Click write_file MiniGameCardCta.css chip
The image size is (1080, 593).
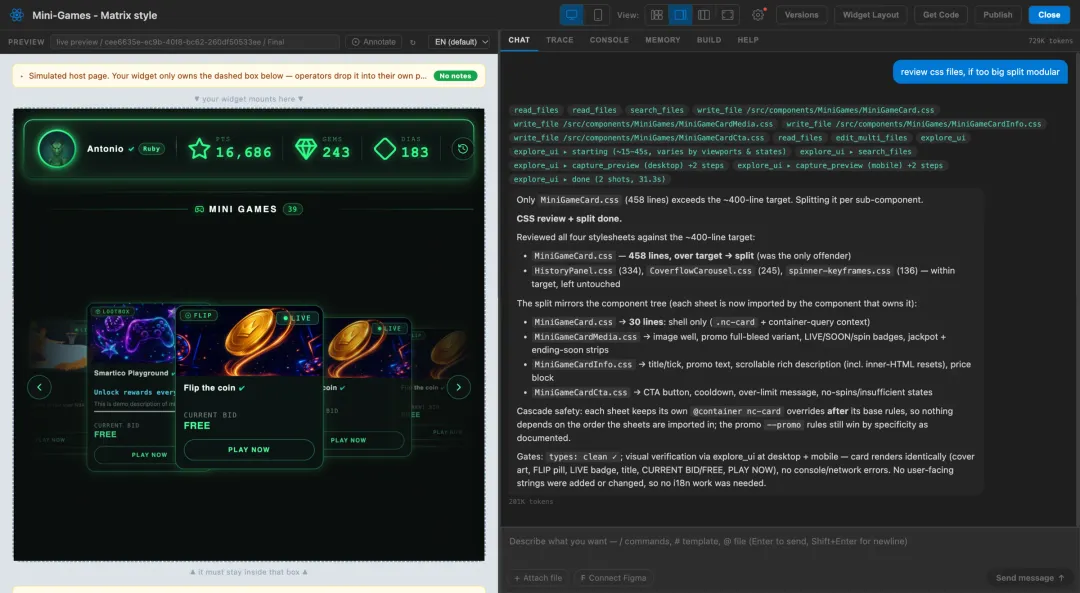coord(638,138)
